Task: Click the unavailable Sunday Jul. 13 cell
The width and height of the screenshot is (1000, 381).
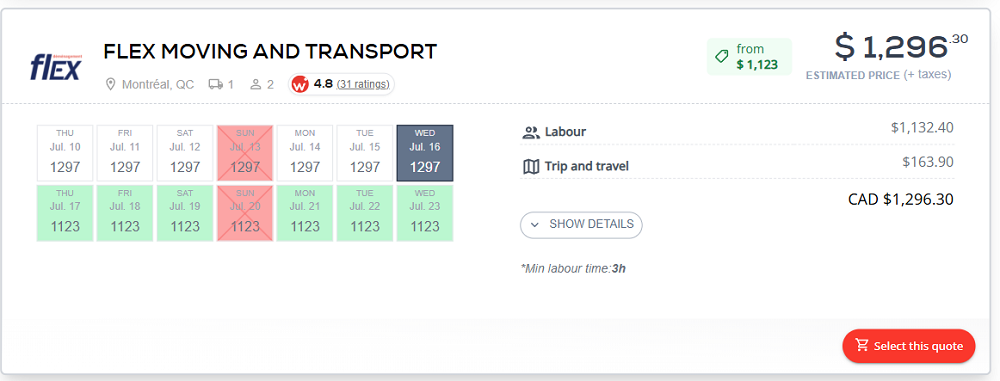Action: pyautogui.click(x=245, y=153)
